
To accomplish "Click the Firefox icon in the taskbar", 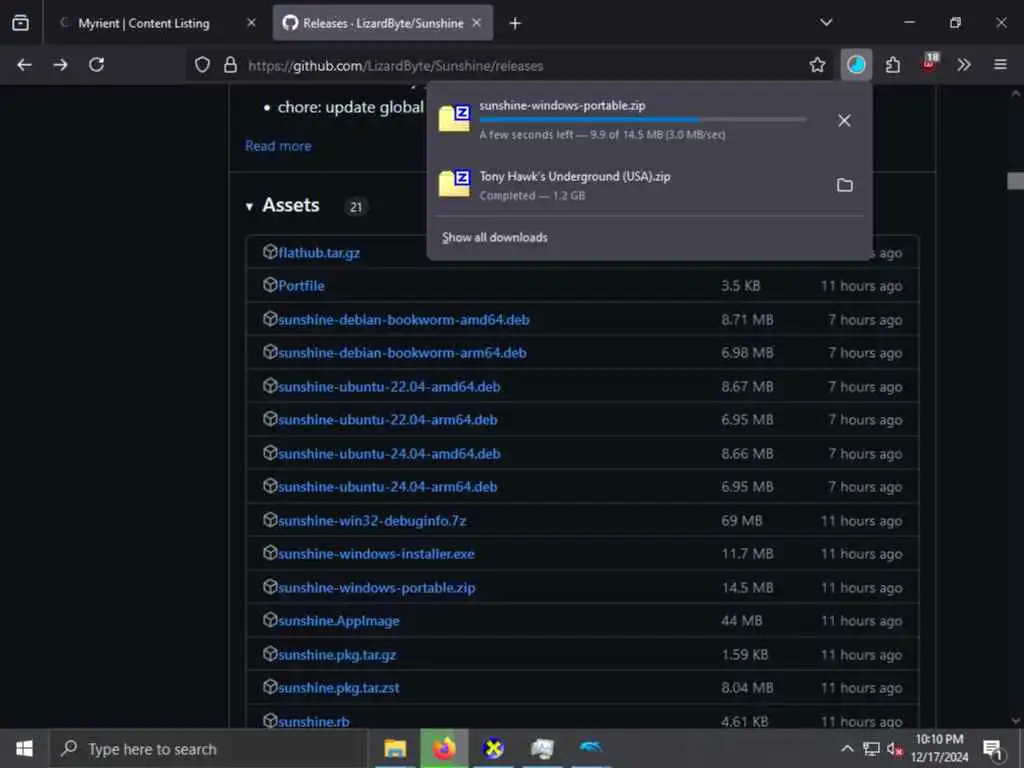I will 444,748.
